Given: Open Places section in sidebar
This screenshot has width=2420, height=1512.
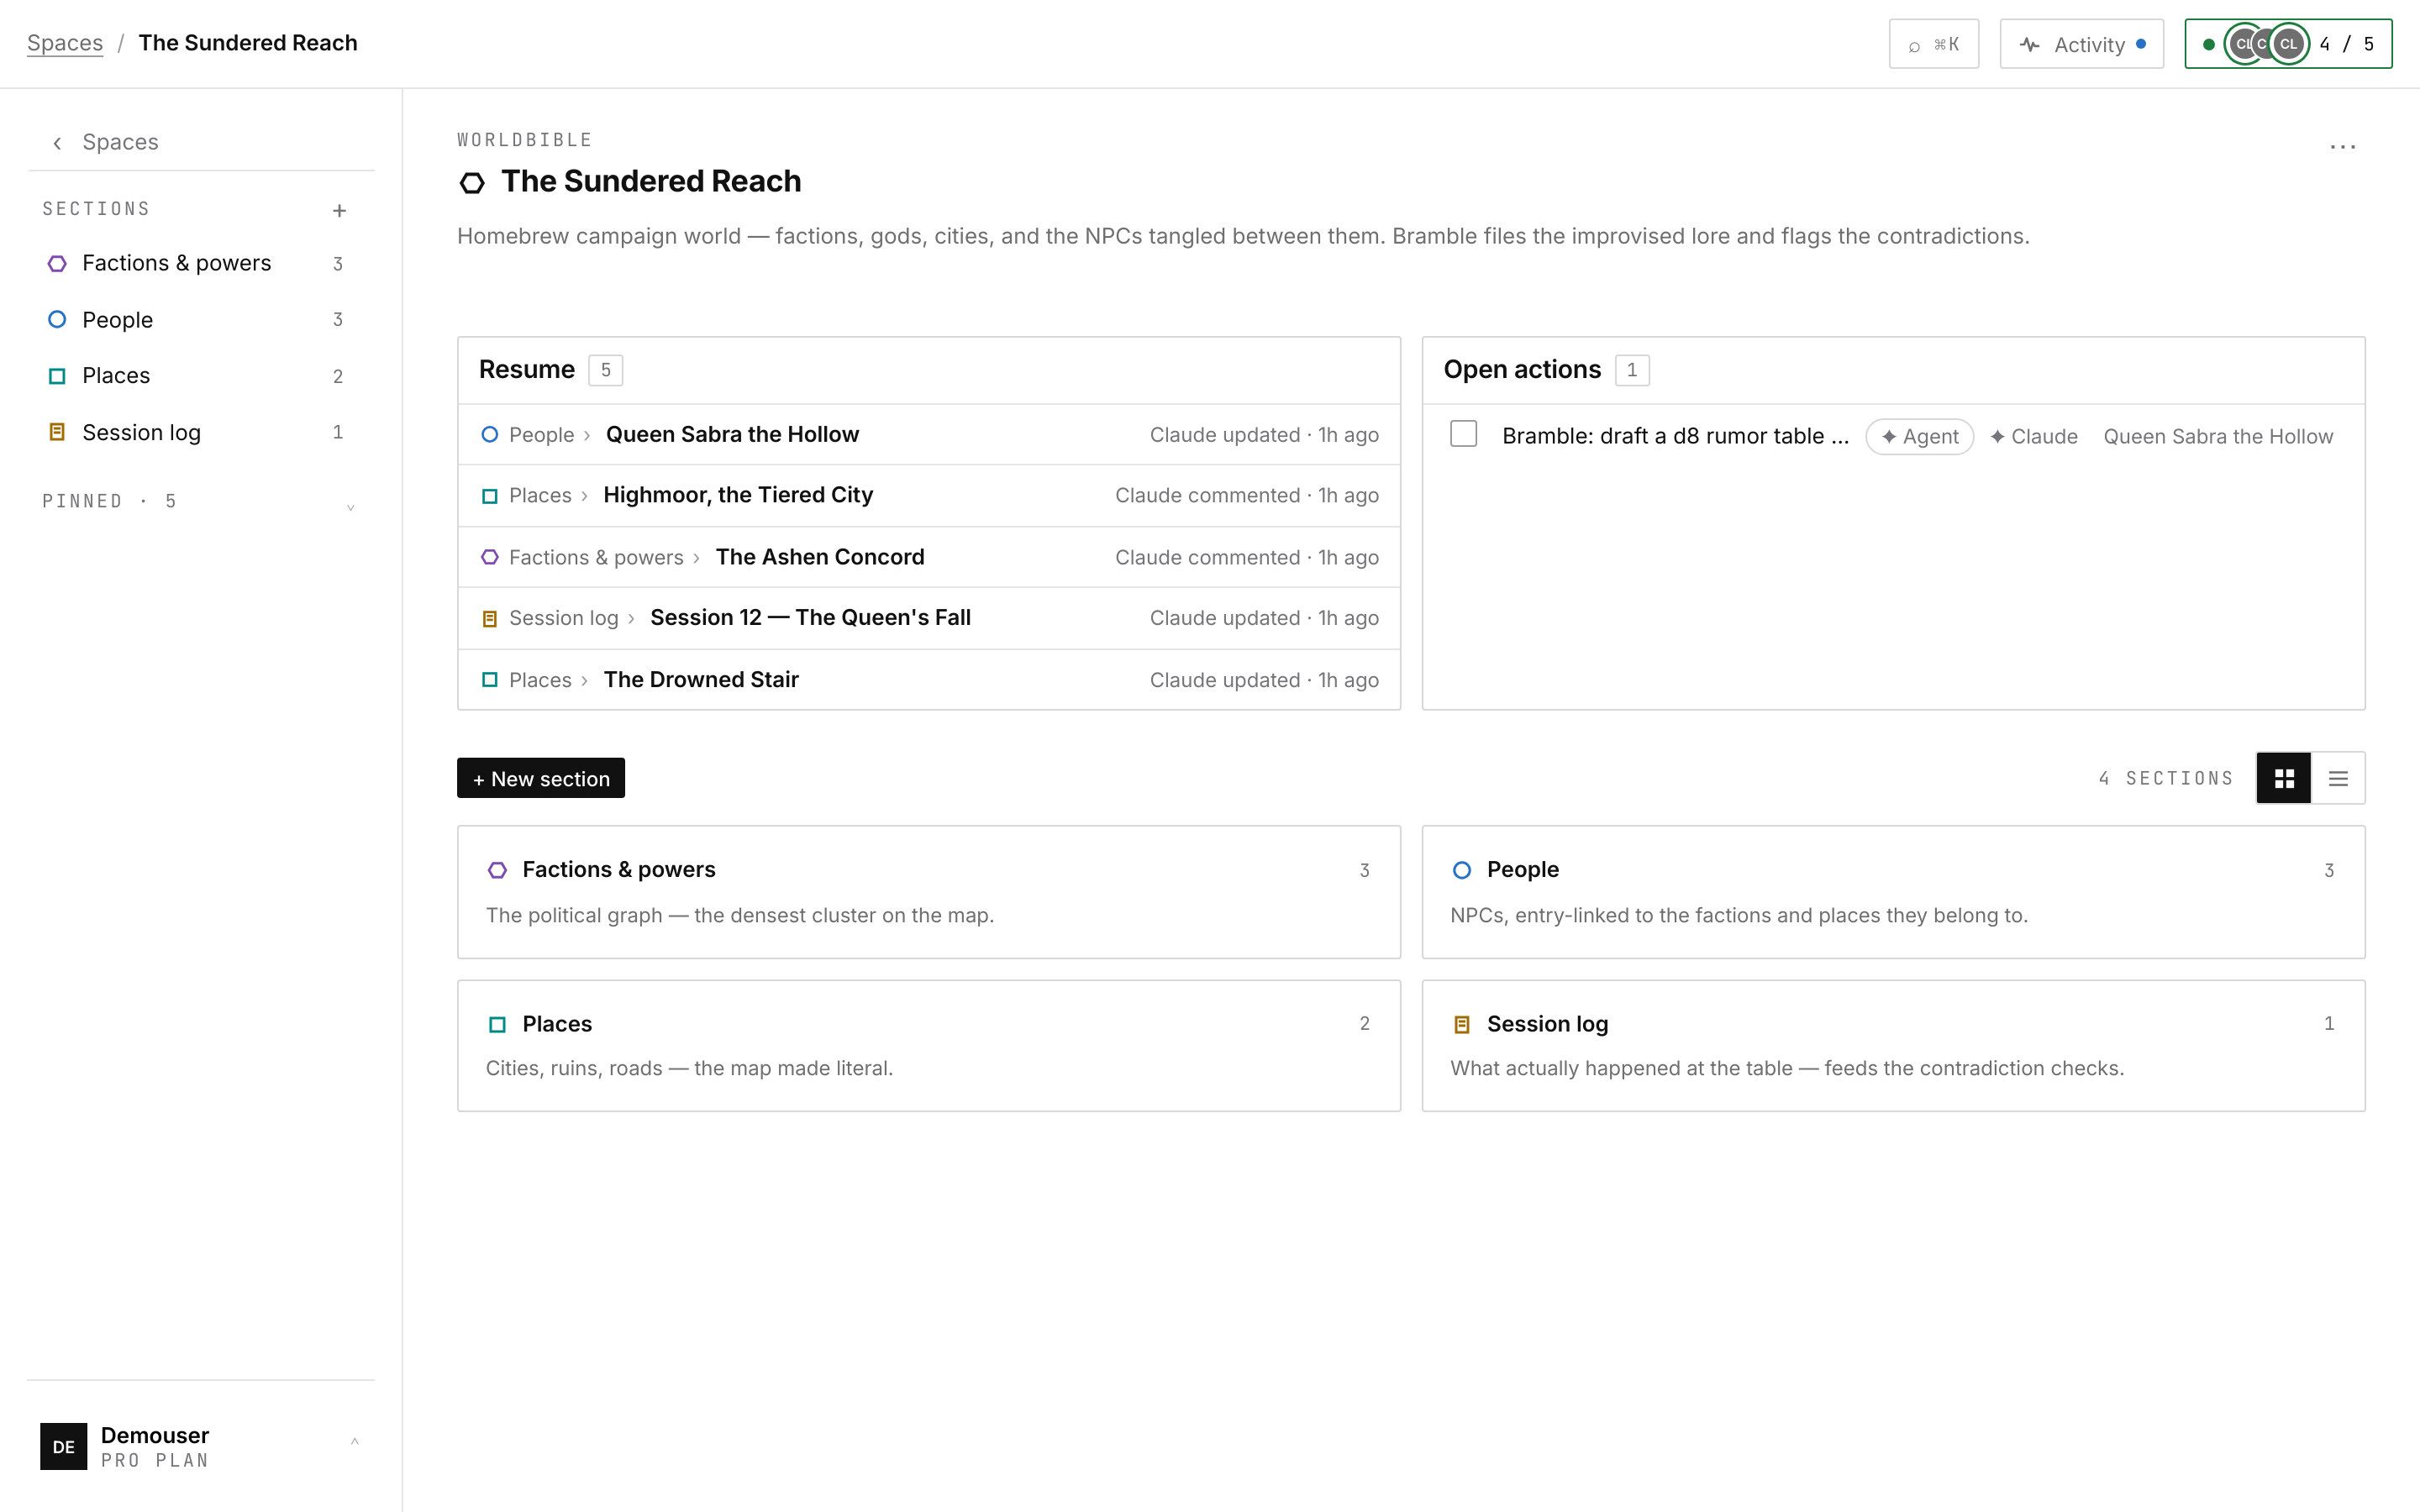Looking at the screenshot, I should point(200,376).
